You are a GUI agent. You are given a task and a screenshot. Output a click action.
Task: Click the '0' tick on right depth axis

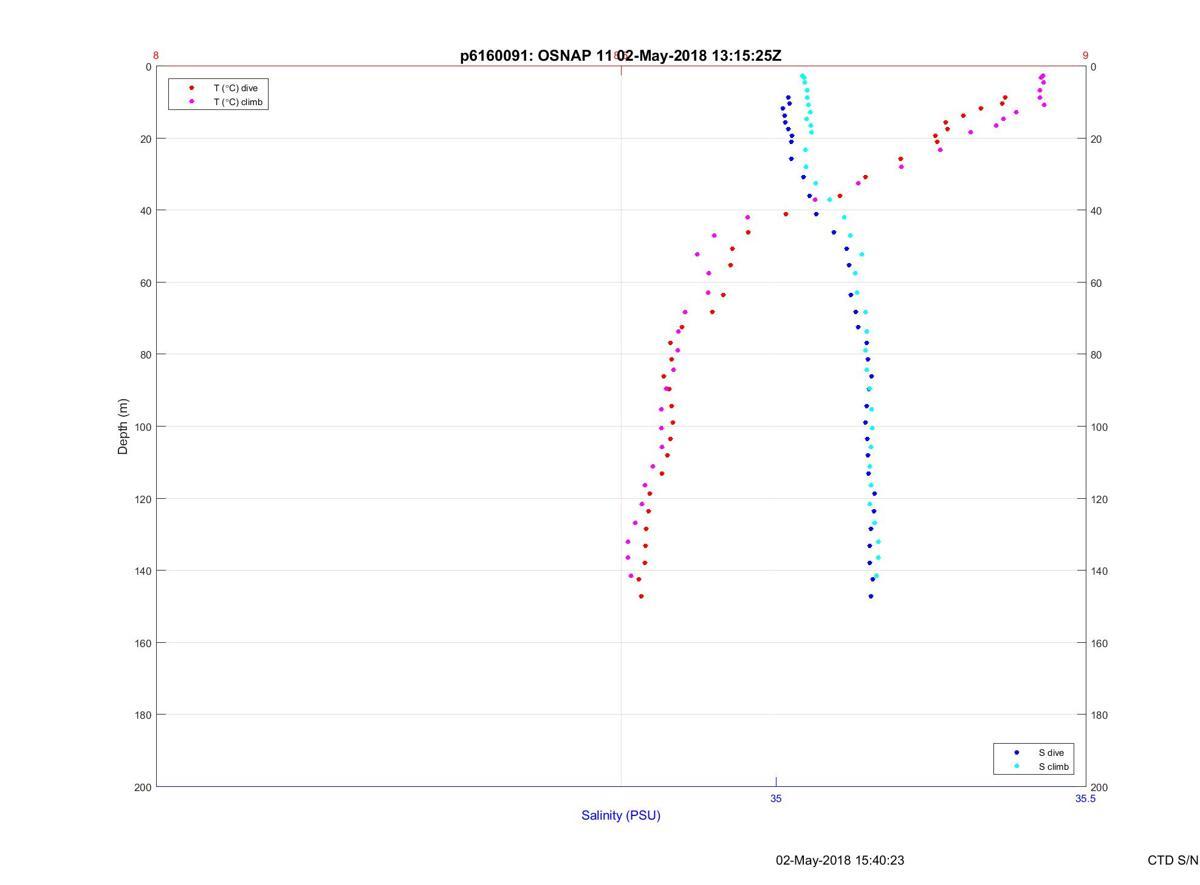[x=1094, y=67]
